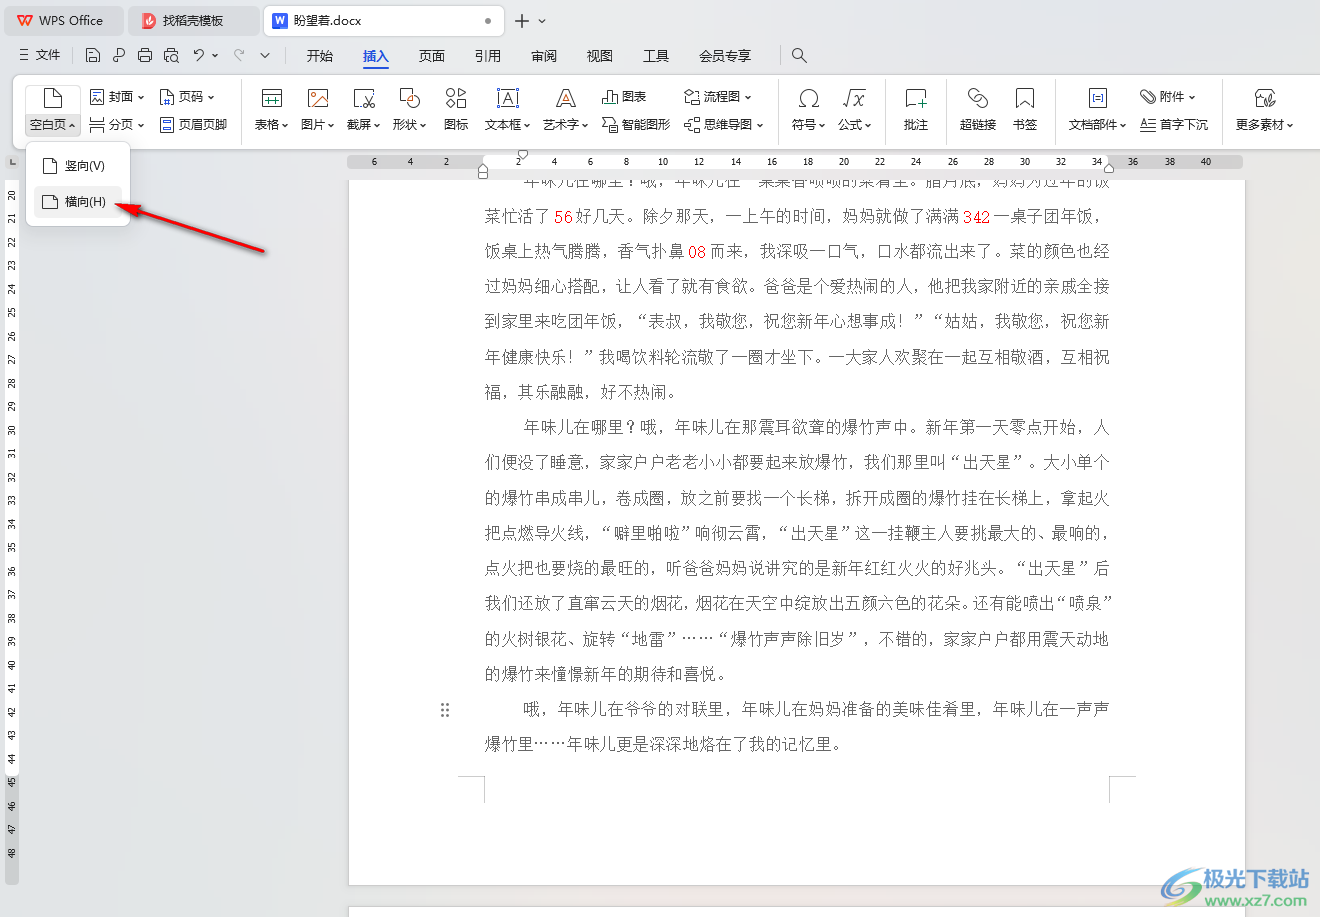Switch to the 找稻壳模板 tab

tap(192, 20)
